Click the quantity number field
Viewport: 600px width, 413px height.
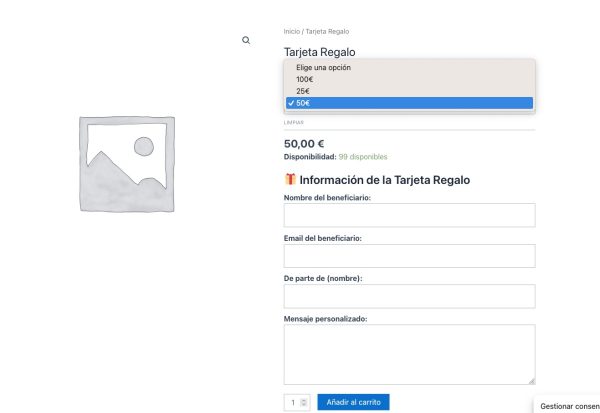(x=292, y=402)
